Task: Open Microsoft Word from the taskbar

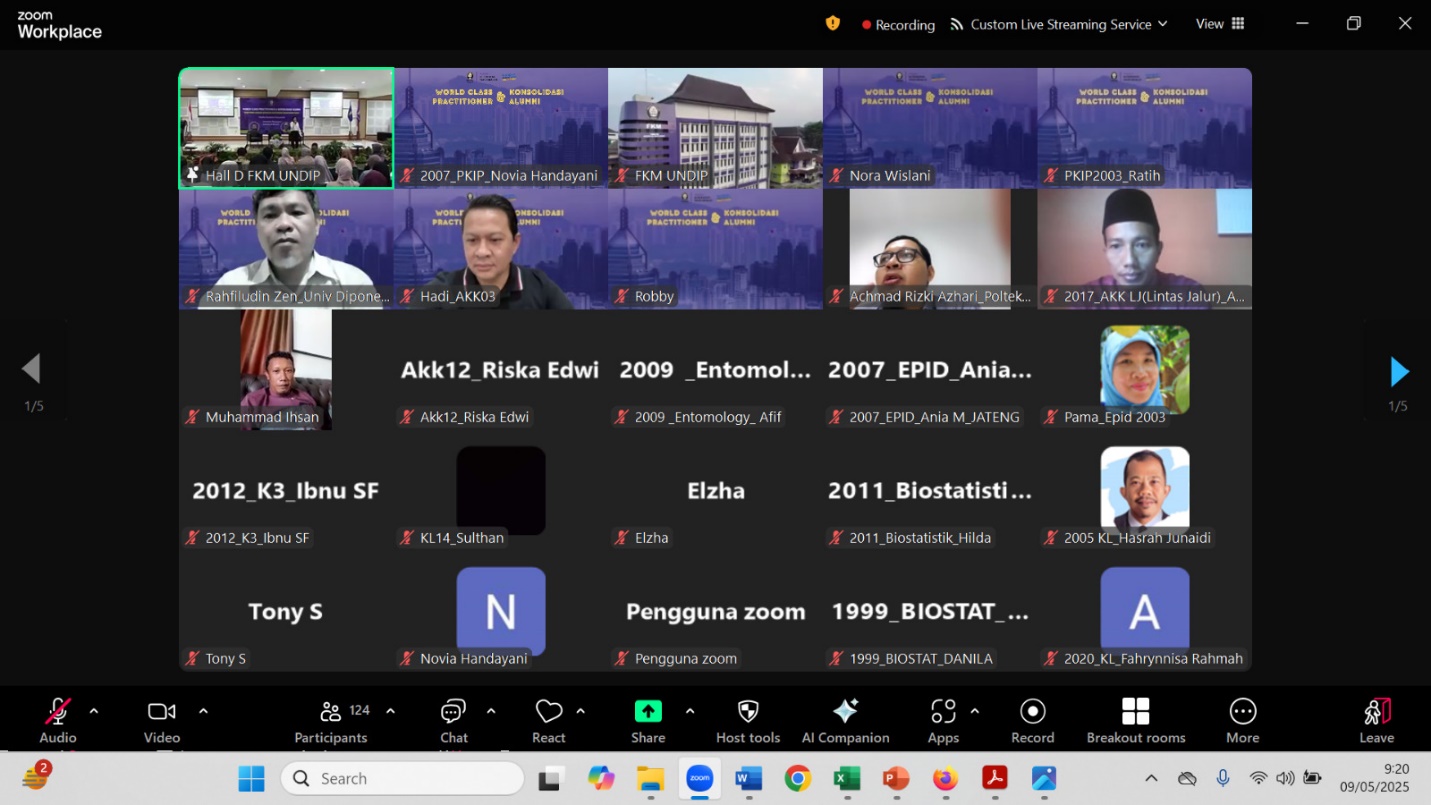Action: click(748, 778)
